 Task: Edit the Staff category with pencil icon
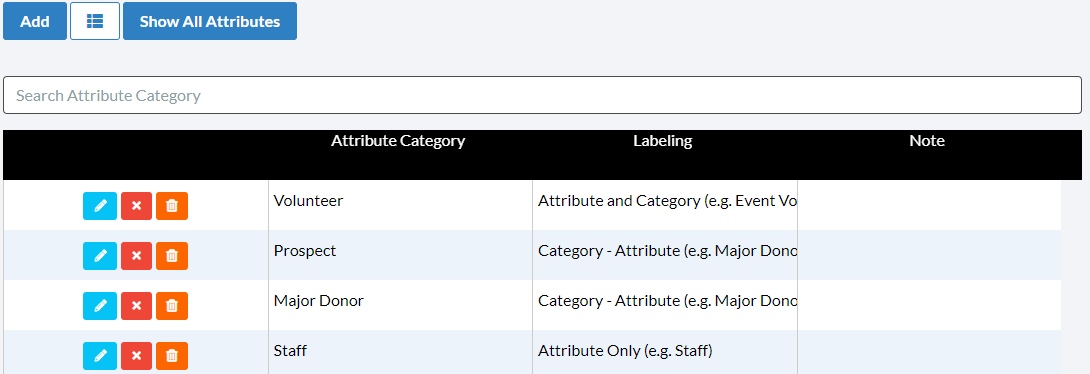coord(100,356)
